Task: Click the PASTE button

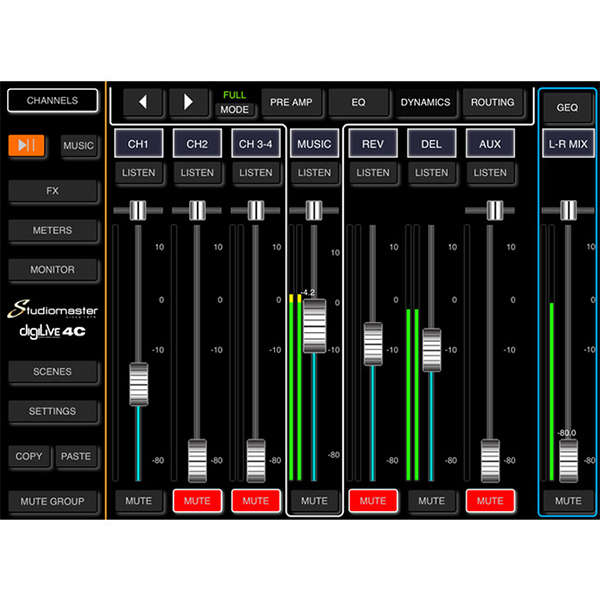Action: (76, 456)
